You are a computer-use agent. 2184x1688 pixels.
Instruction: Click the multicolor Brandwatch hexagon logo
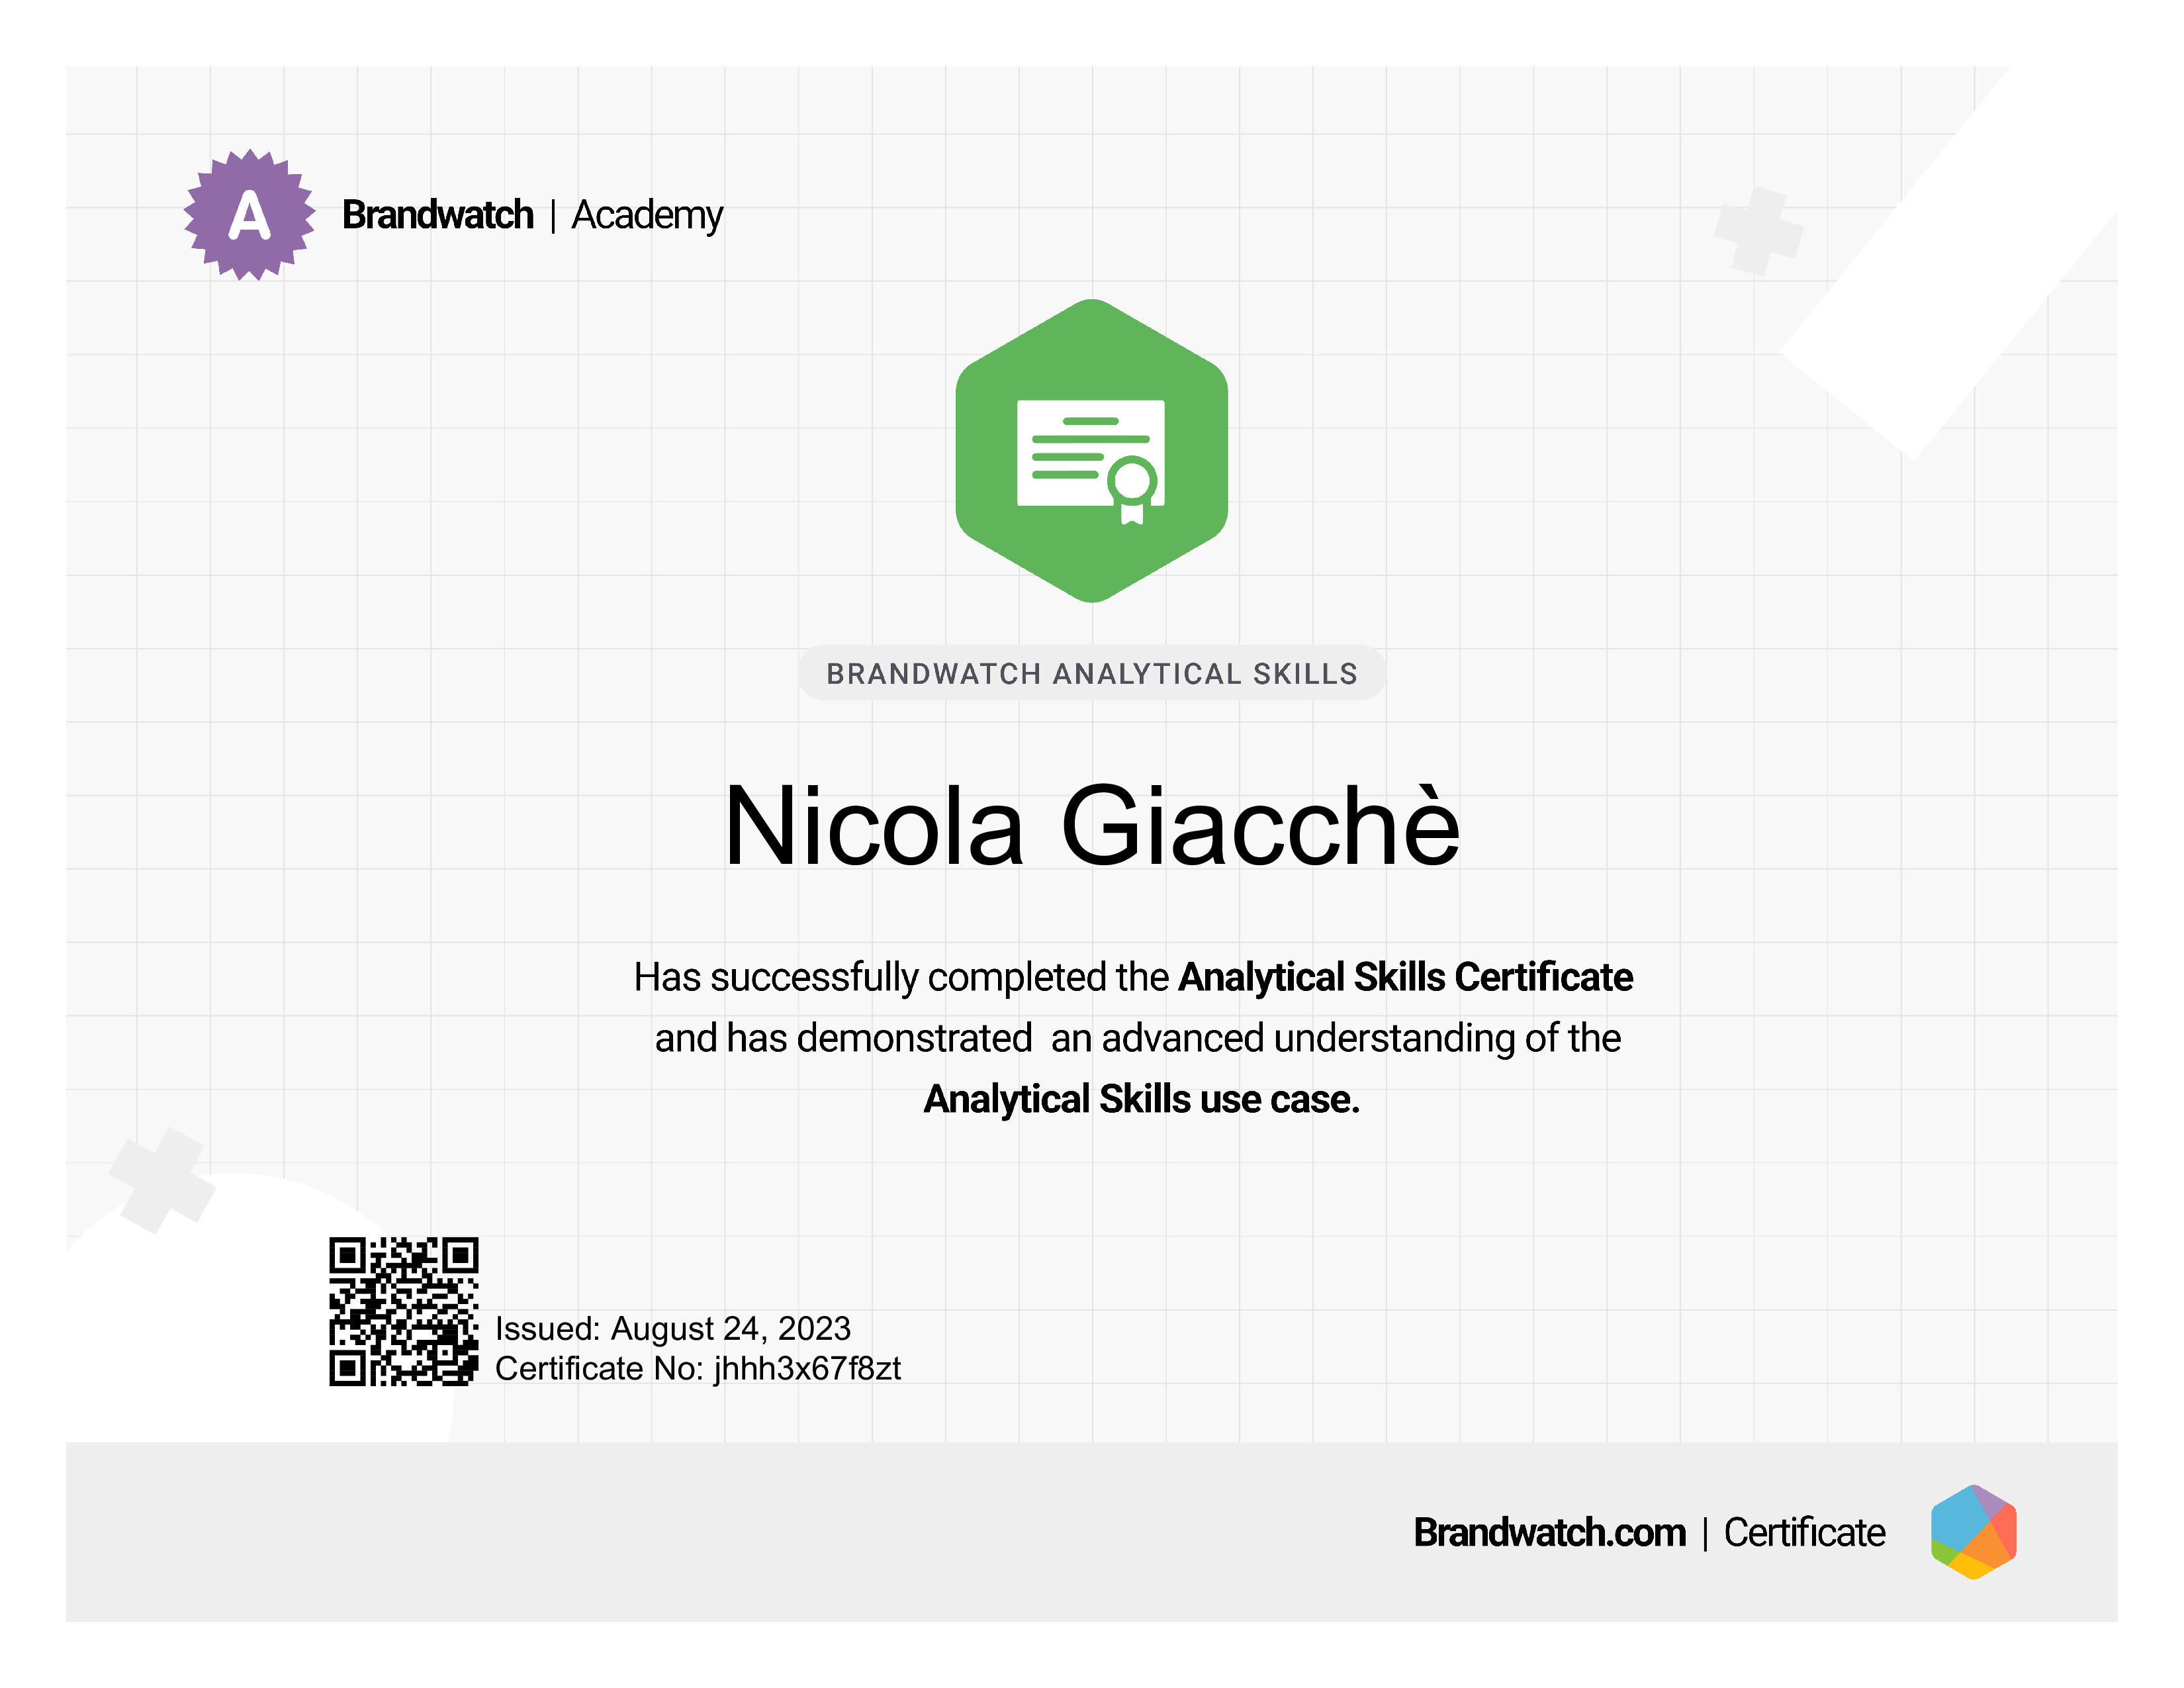[x=1973, y=1532]
